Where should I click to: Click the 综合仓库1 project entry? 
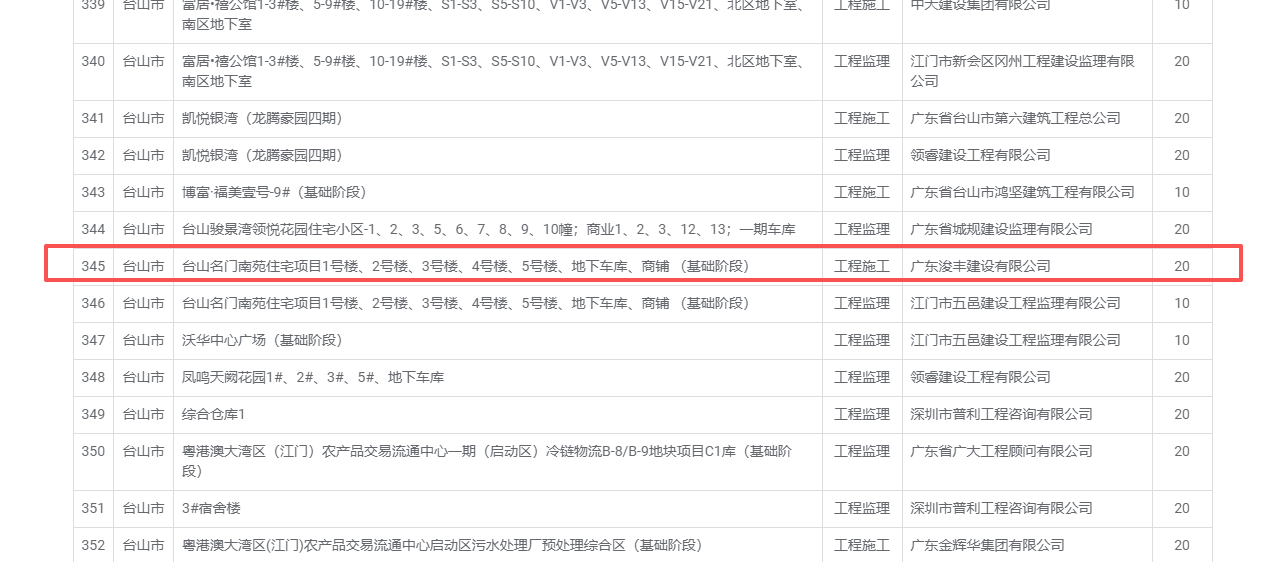click(213, 414)
